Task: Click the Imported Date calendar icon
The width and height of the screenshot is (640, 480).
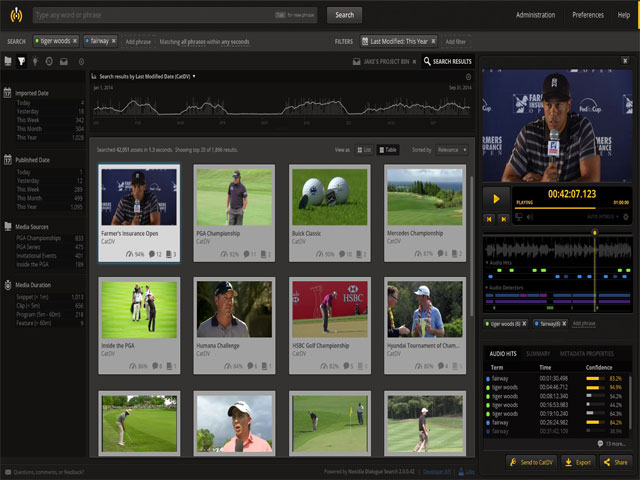Action: [x=7, y=93]
